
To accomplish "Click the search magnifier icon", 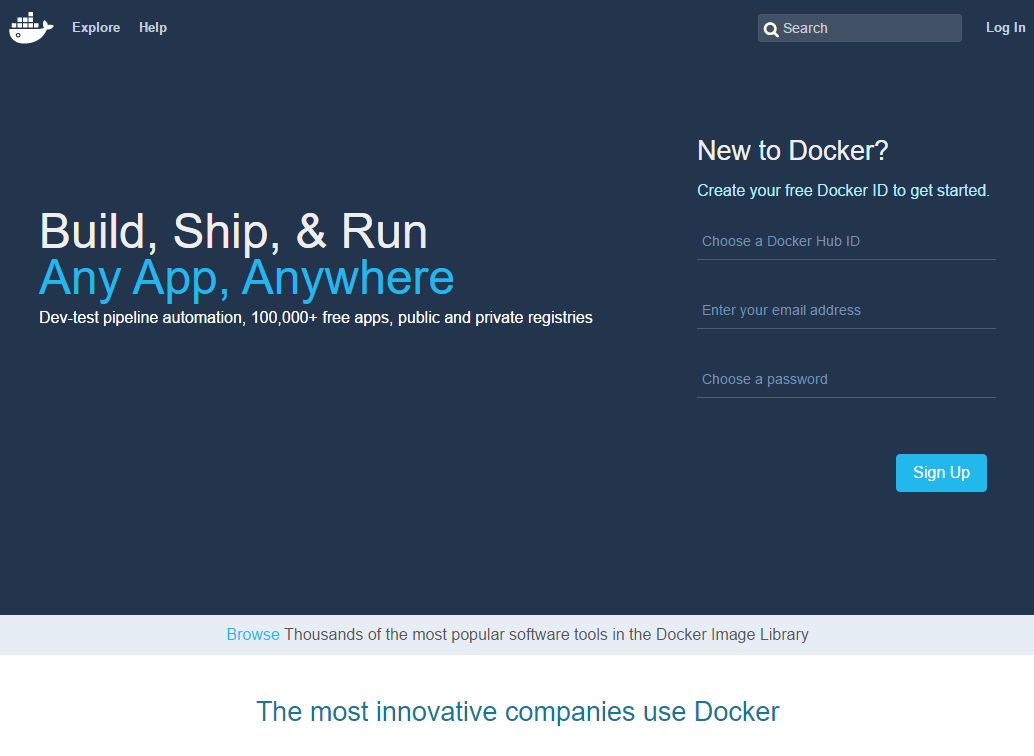I will tap(770, 29).
